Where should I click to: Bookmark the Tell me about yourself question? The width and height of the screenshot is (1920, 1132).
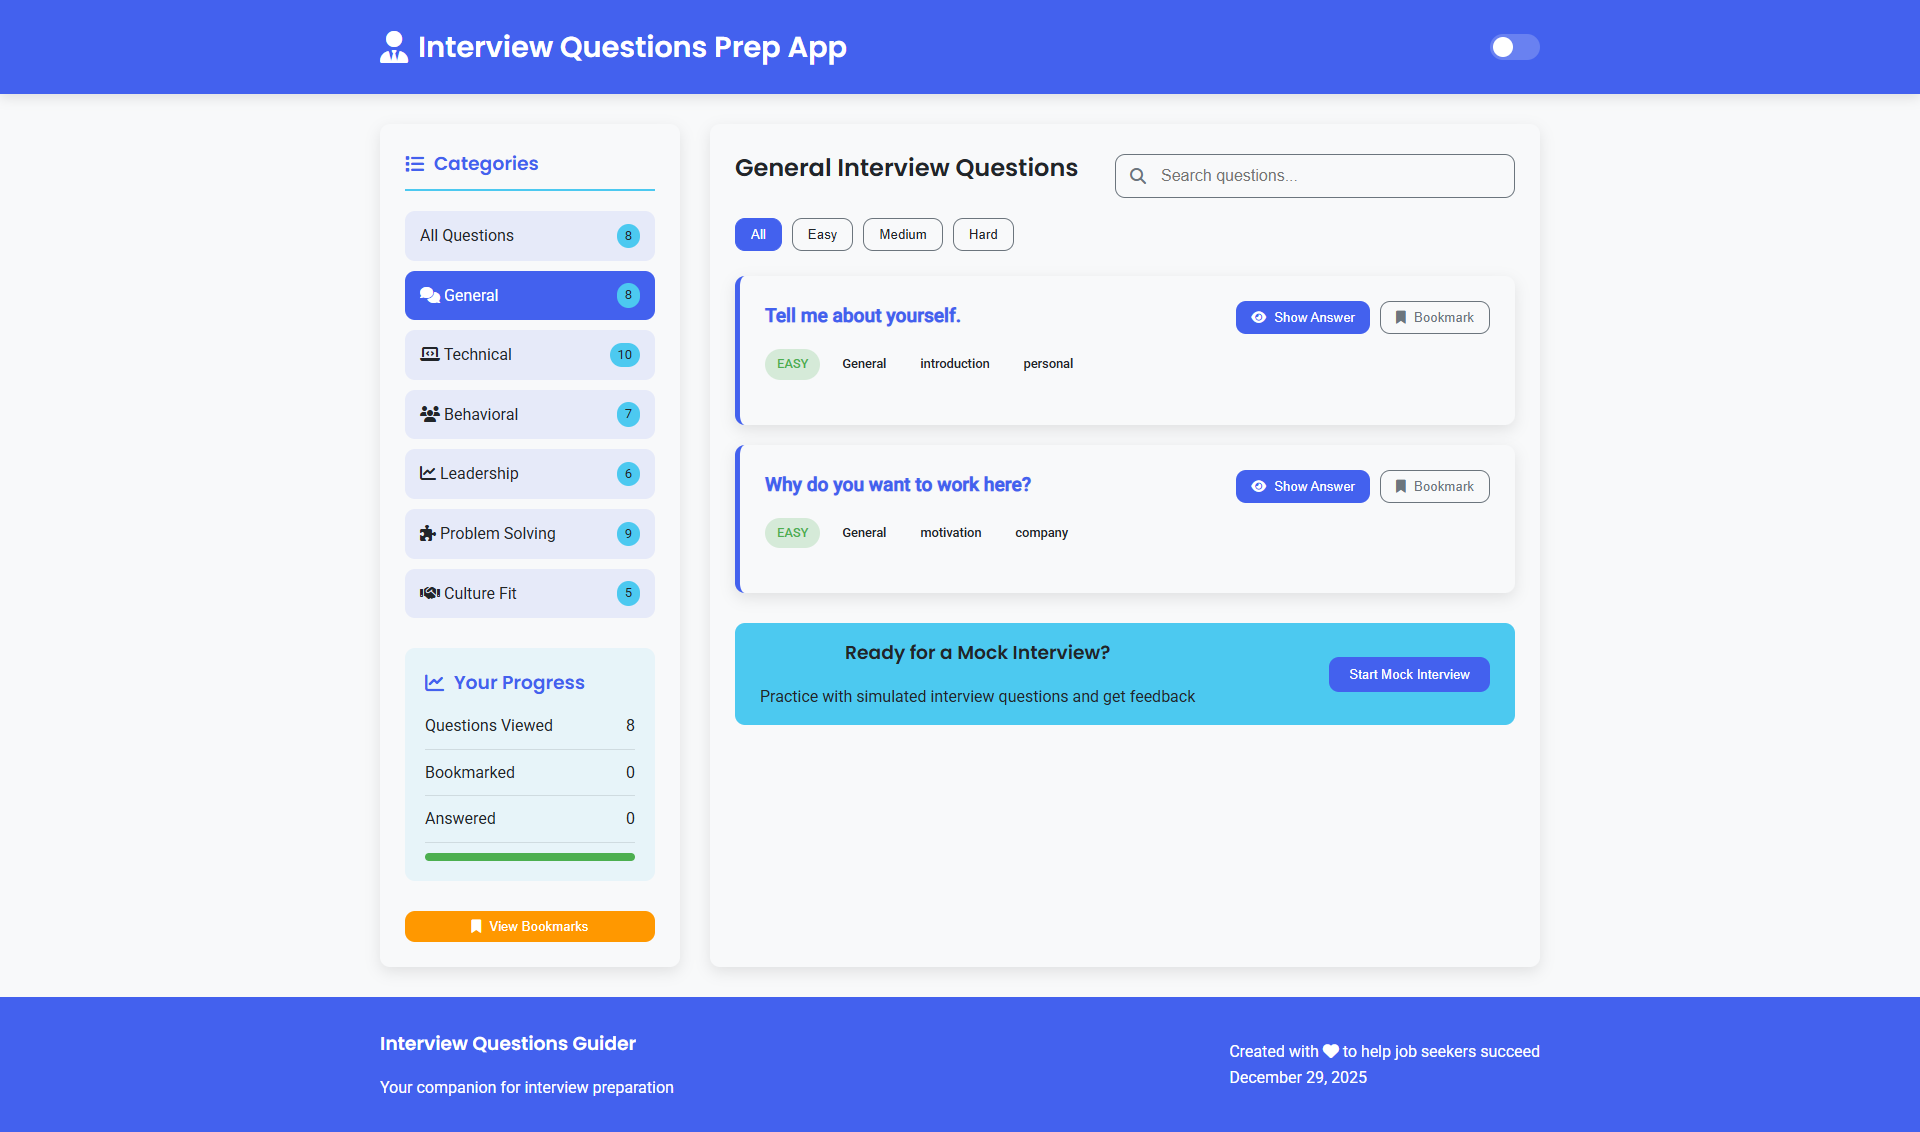1434,317
